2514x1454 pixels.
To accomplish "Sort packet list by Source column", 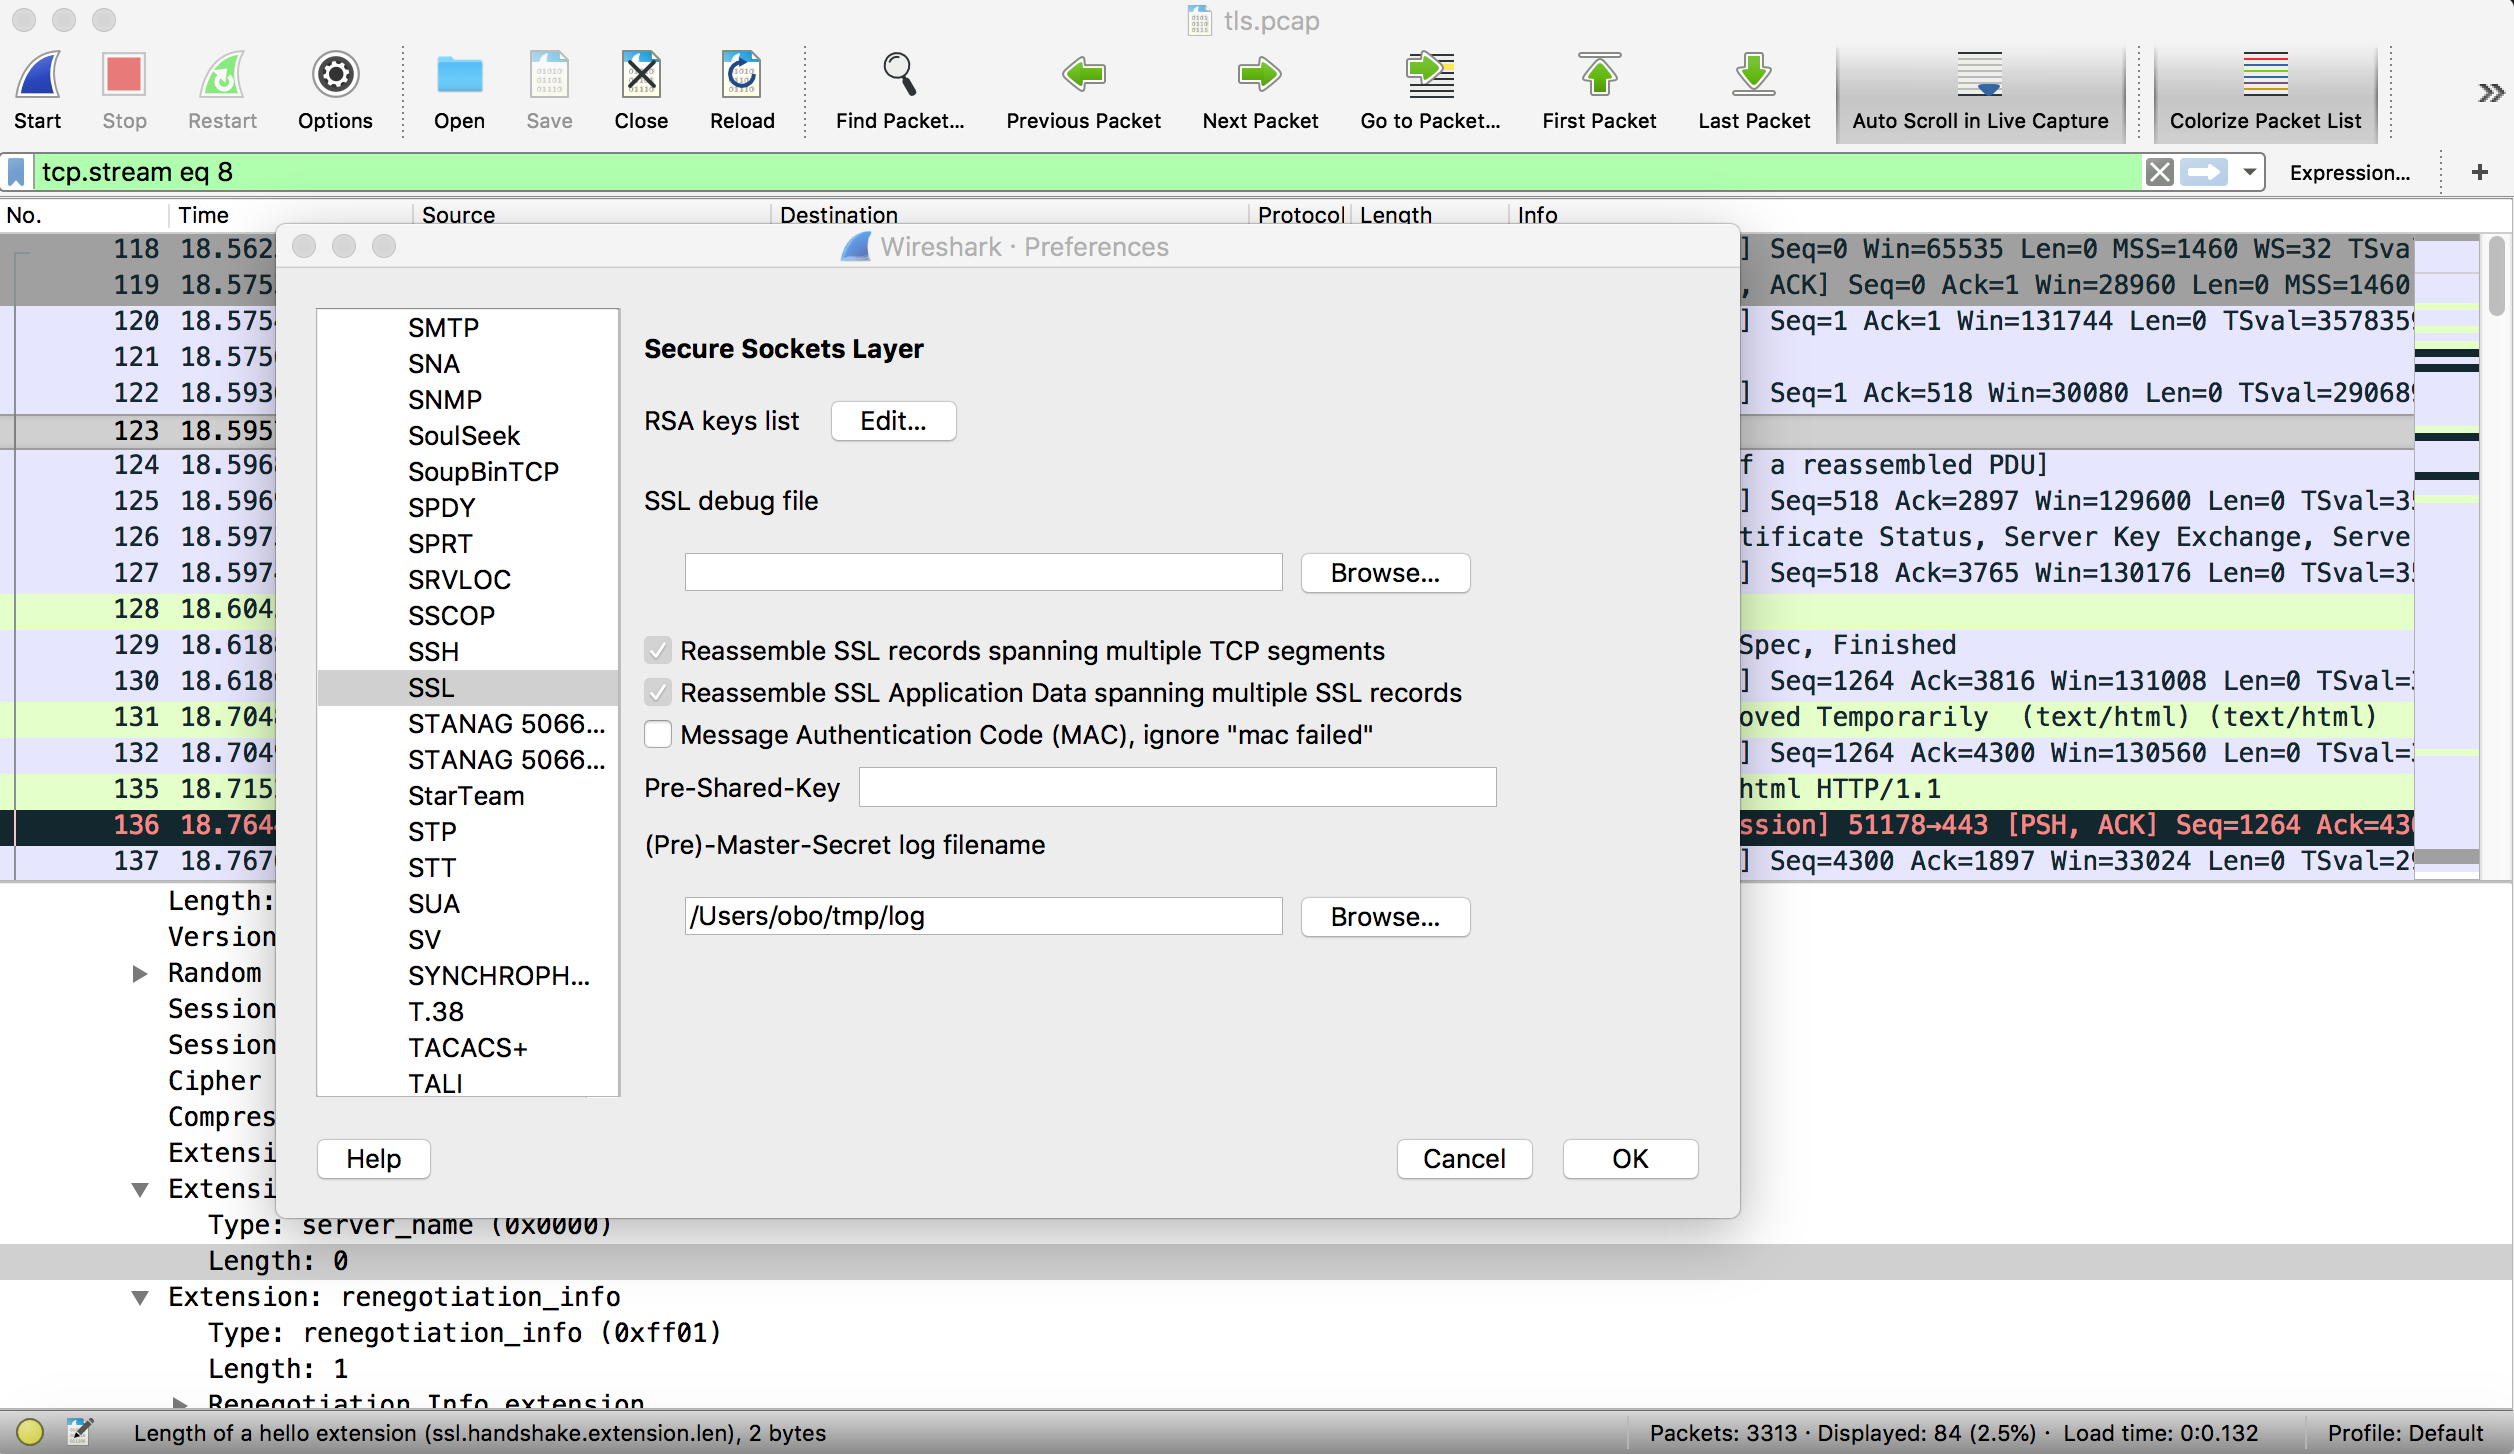I will [x=592, y=215].
